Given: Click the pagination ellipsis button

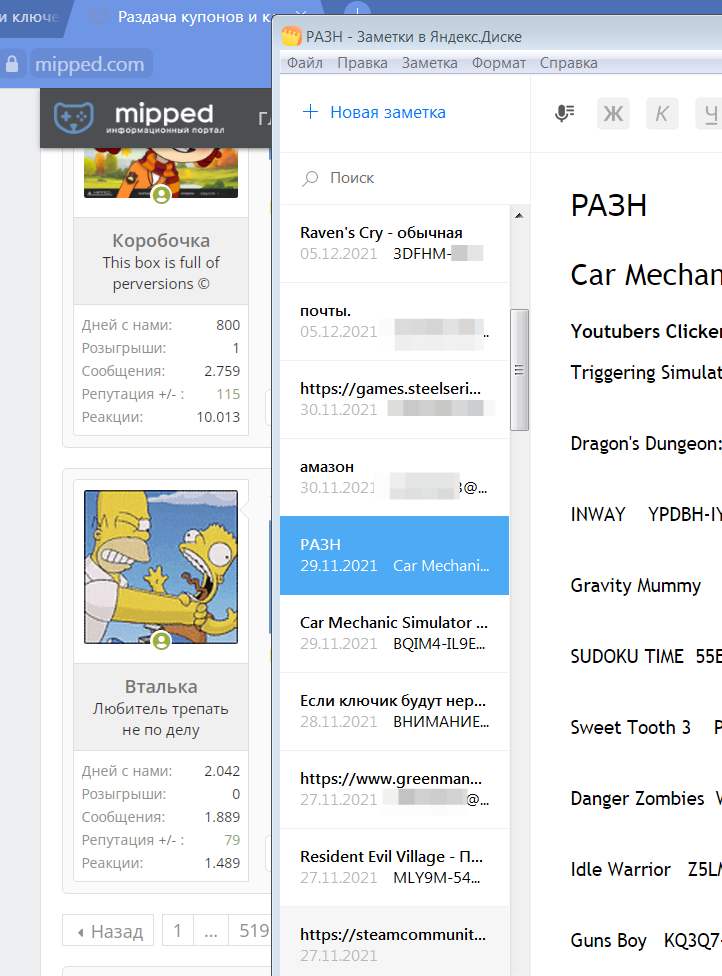Looking at the screenshot, I should 211,931.
